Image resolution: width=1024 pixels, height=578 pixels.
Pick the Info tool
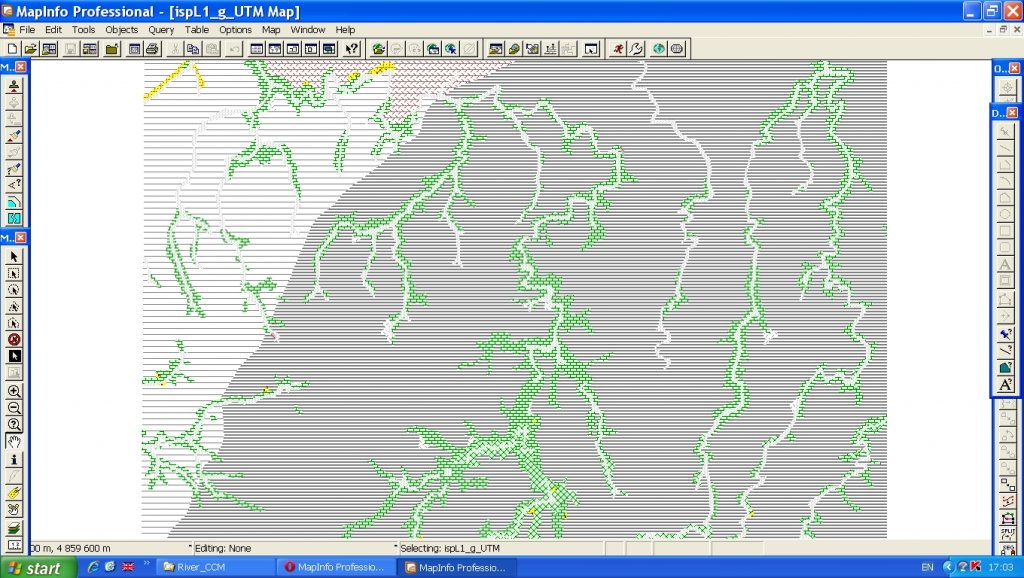[14, 459]
